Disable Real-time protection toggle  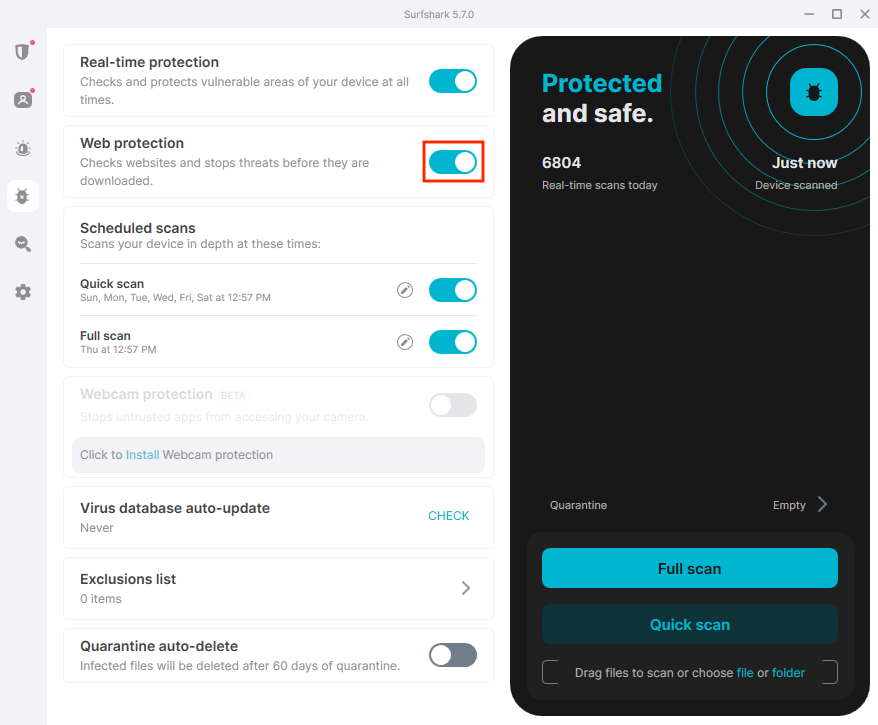click(452, 81)
